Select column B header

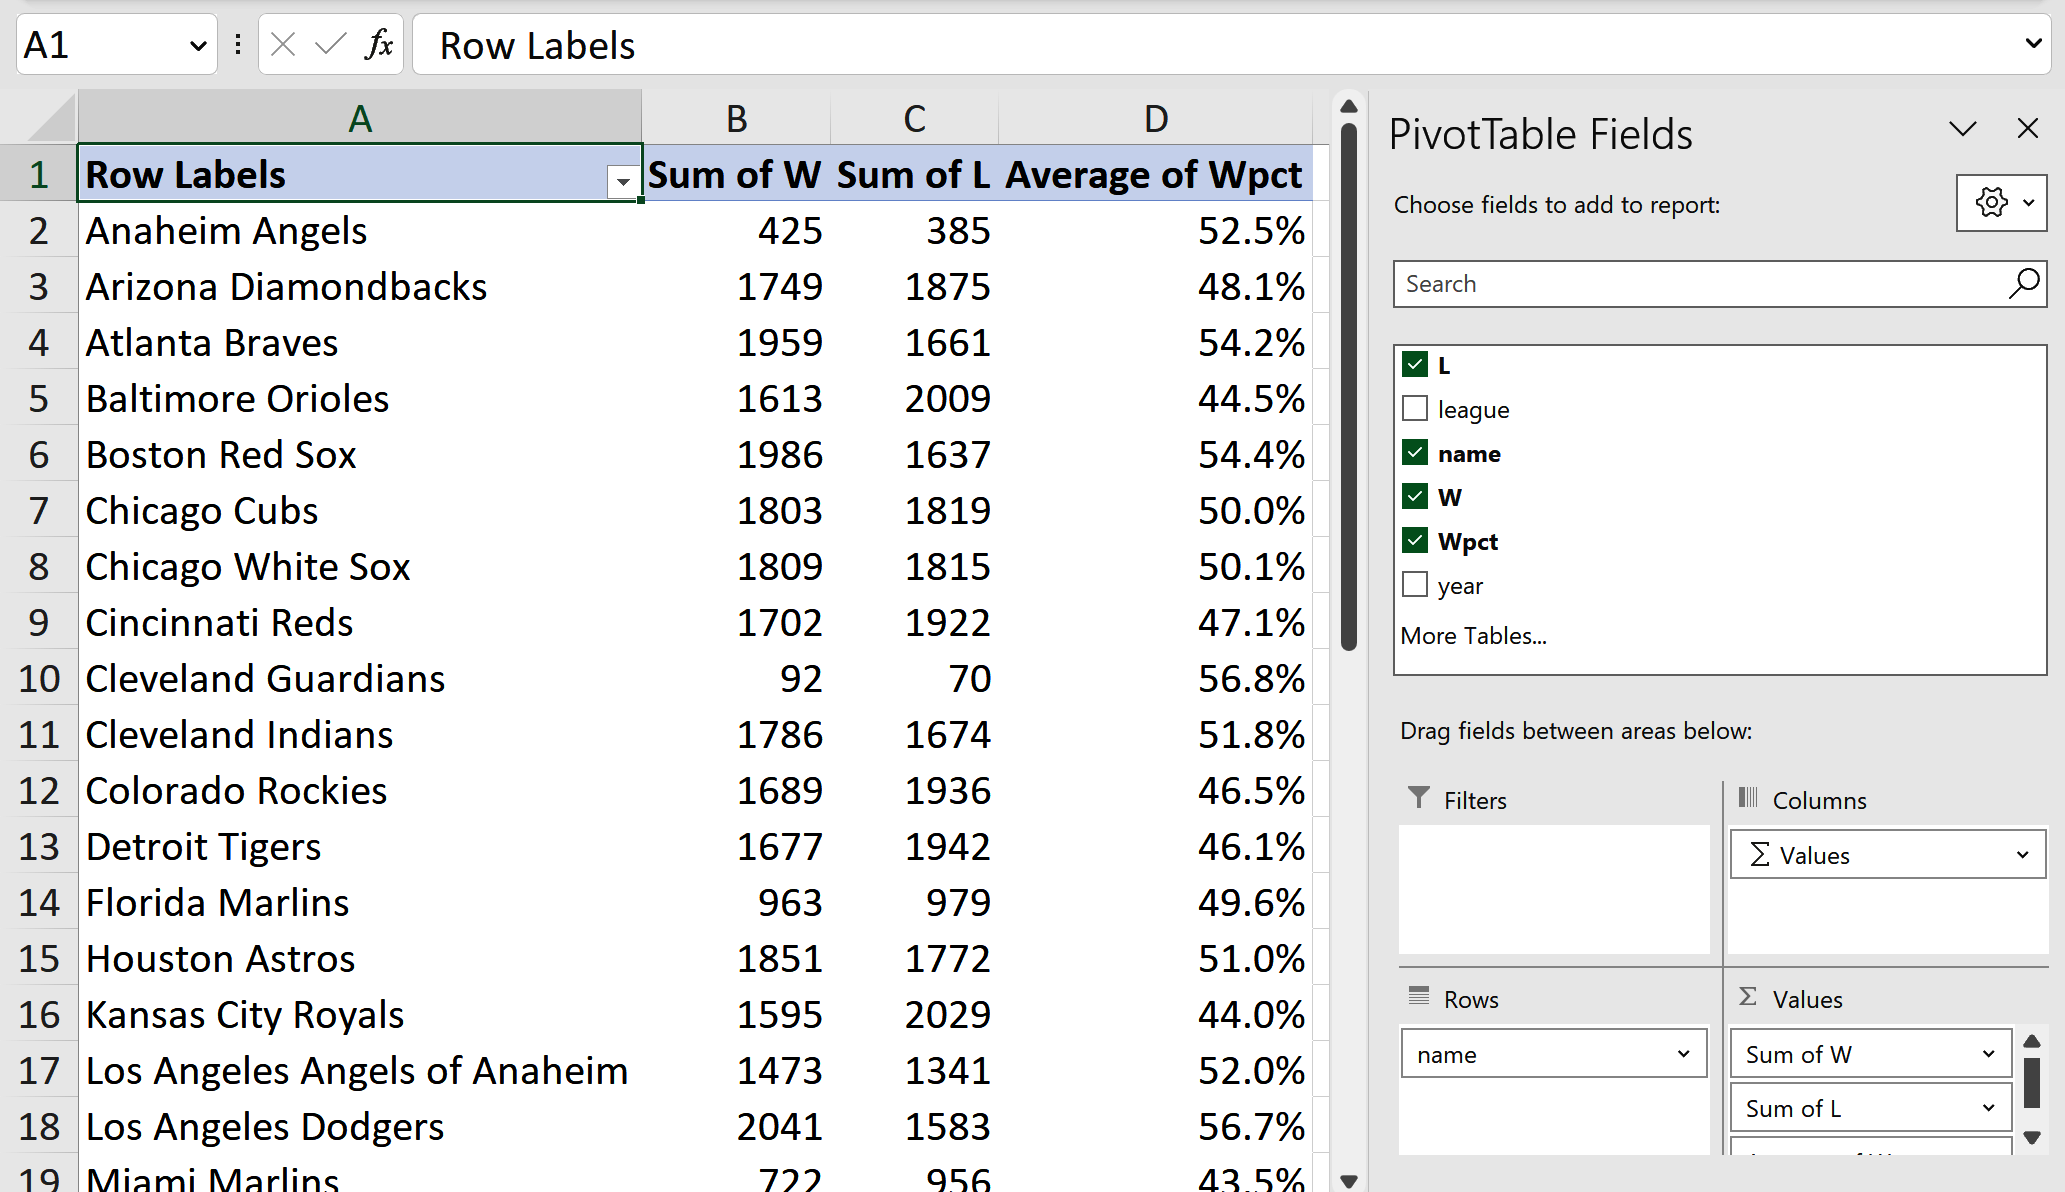pos(736,119)
